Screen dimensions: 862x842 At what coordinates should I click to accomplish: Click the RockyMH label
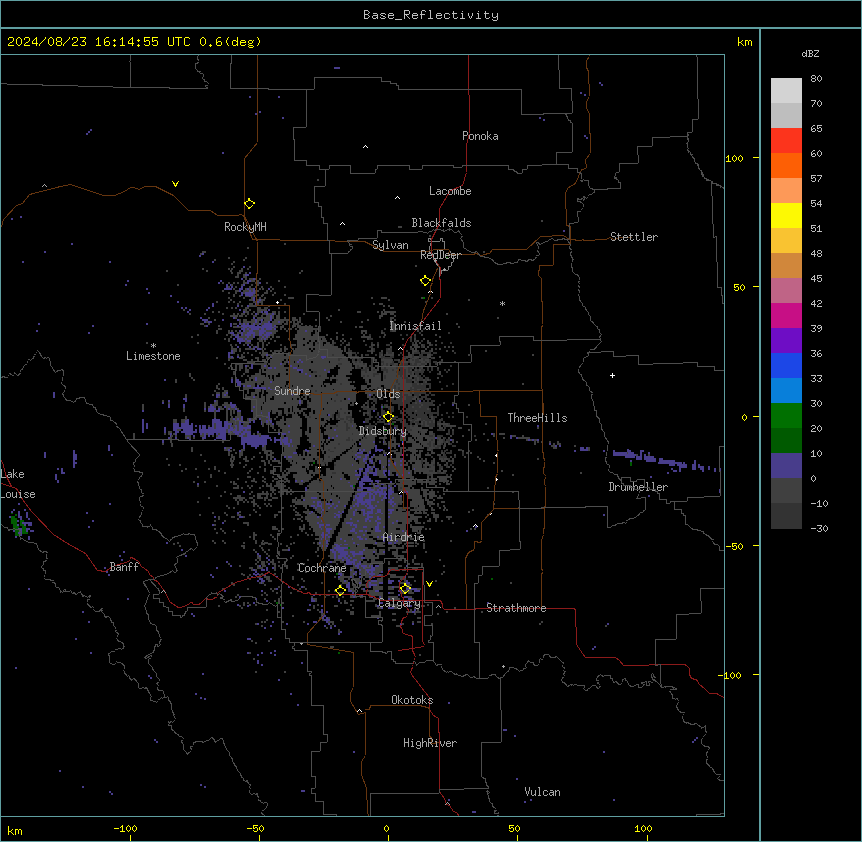coord(245,227)
